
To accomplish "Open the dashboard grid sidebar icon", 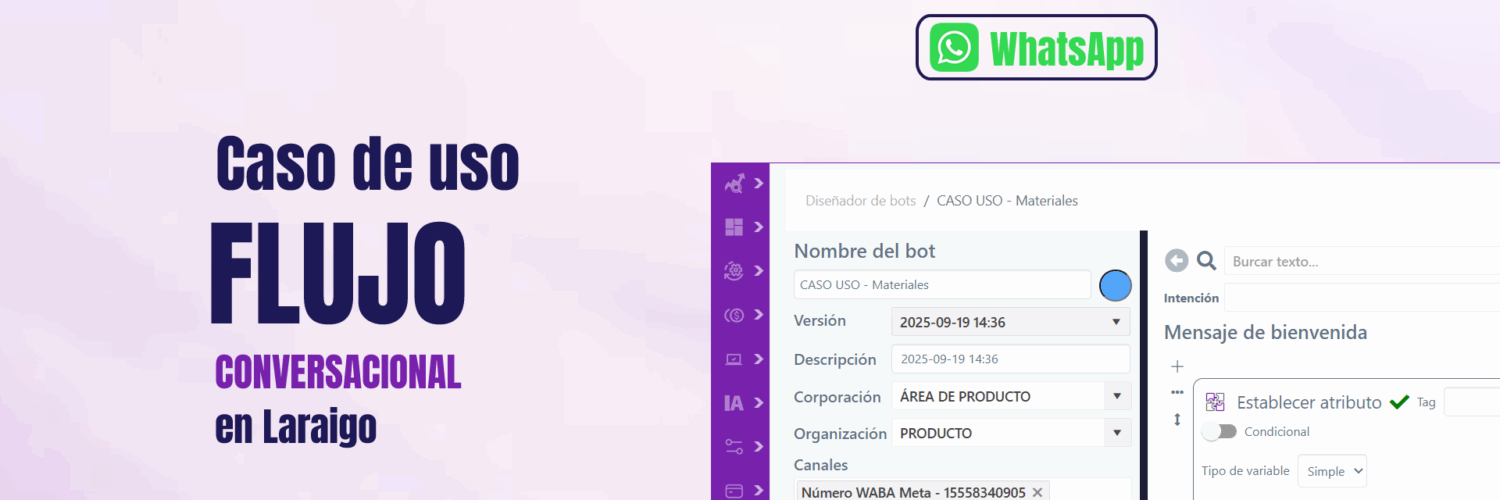I will click(x=734, y=227).
